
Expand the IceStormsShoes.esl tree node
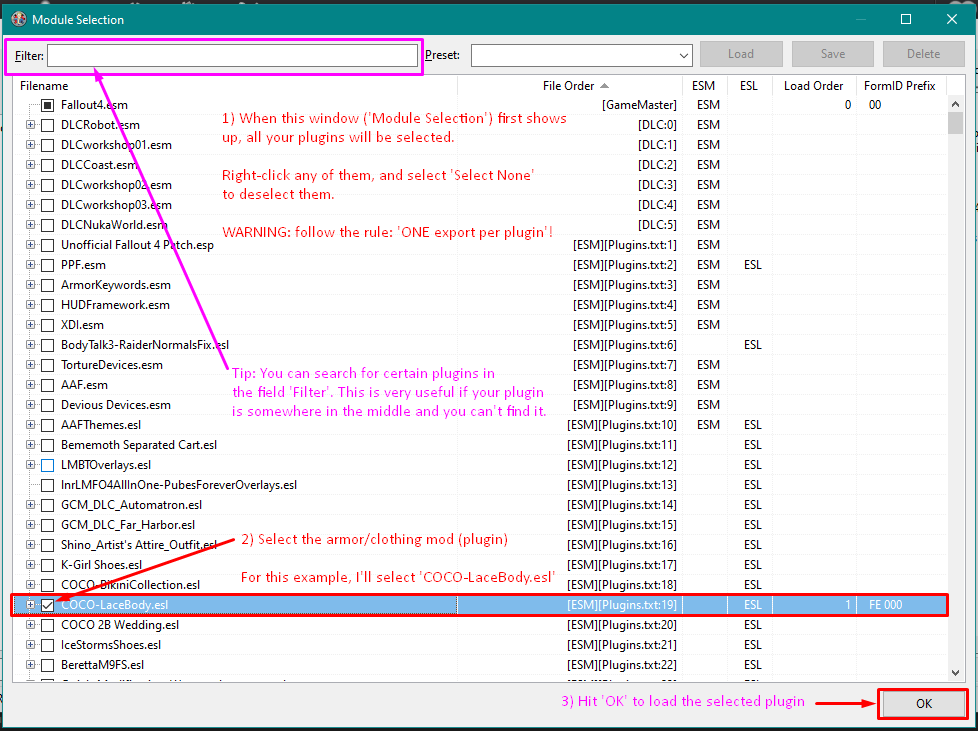coord(30,644)
